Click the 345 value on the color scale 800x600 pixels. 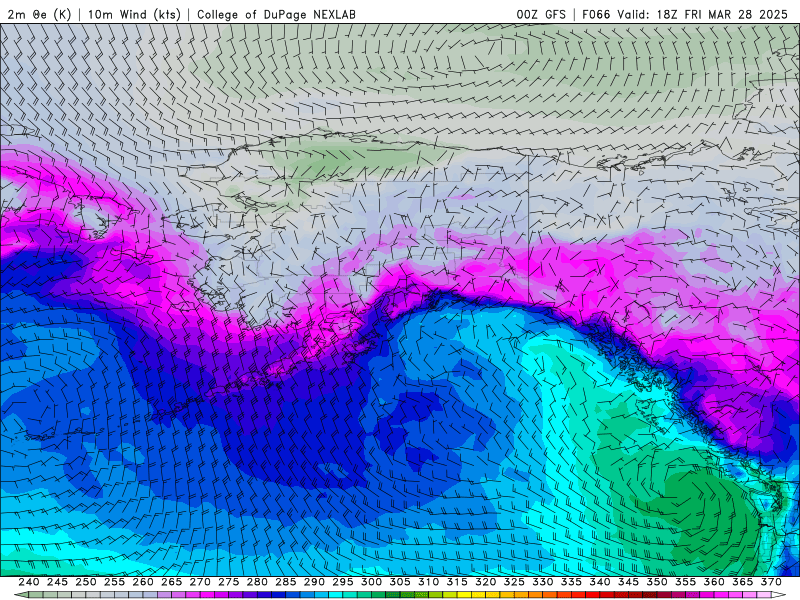point(629,582)
